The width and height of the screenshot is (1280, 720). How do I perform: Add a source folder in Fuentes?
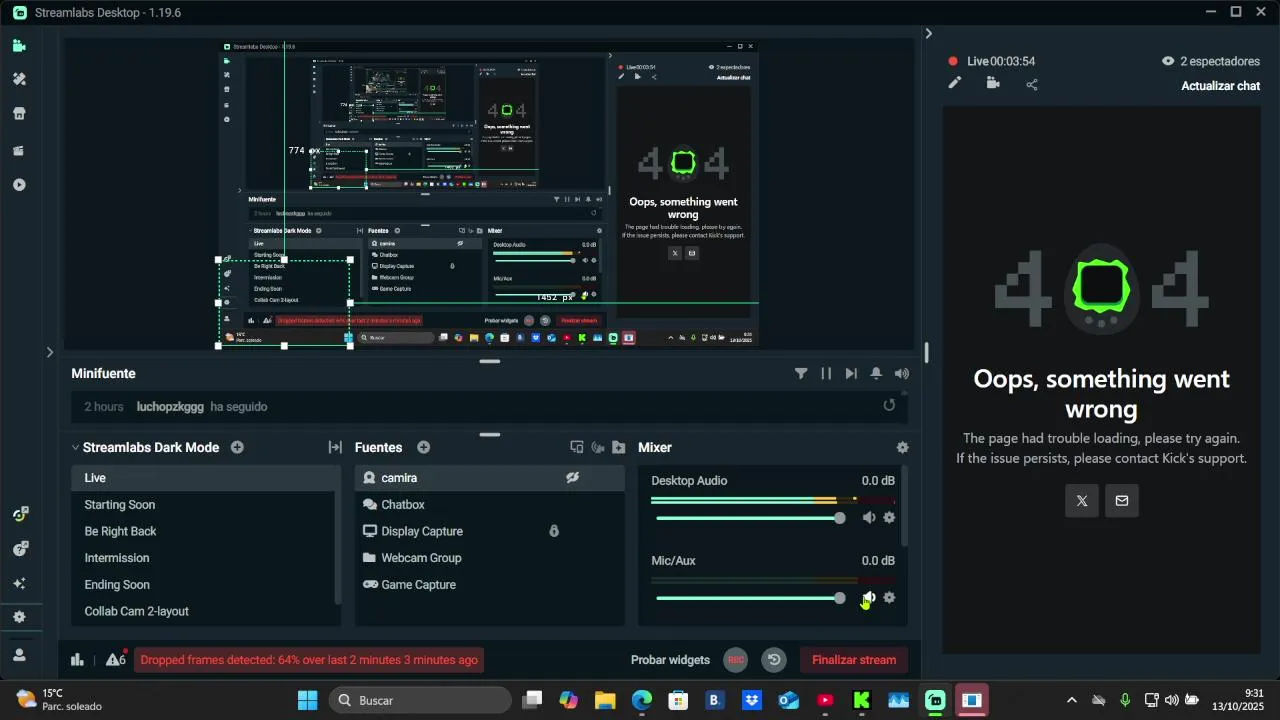(619, 447)
